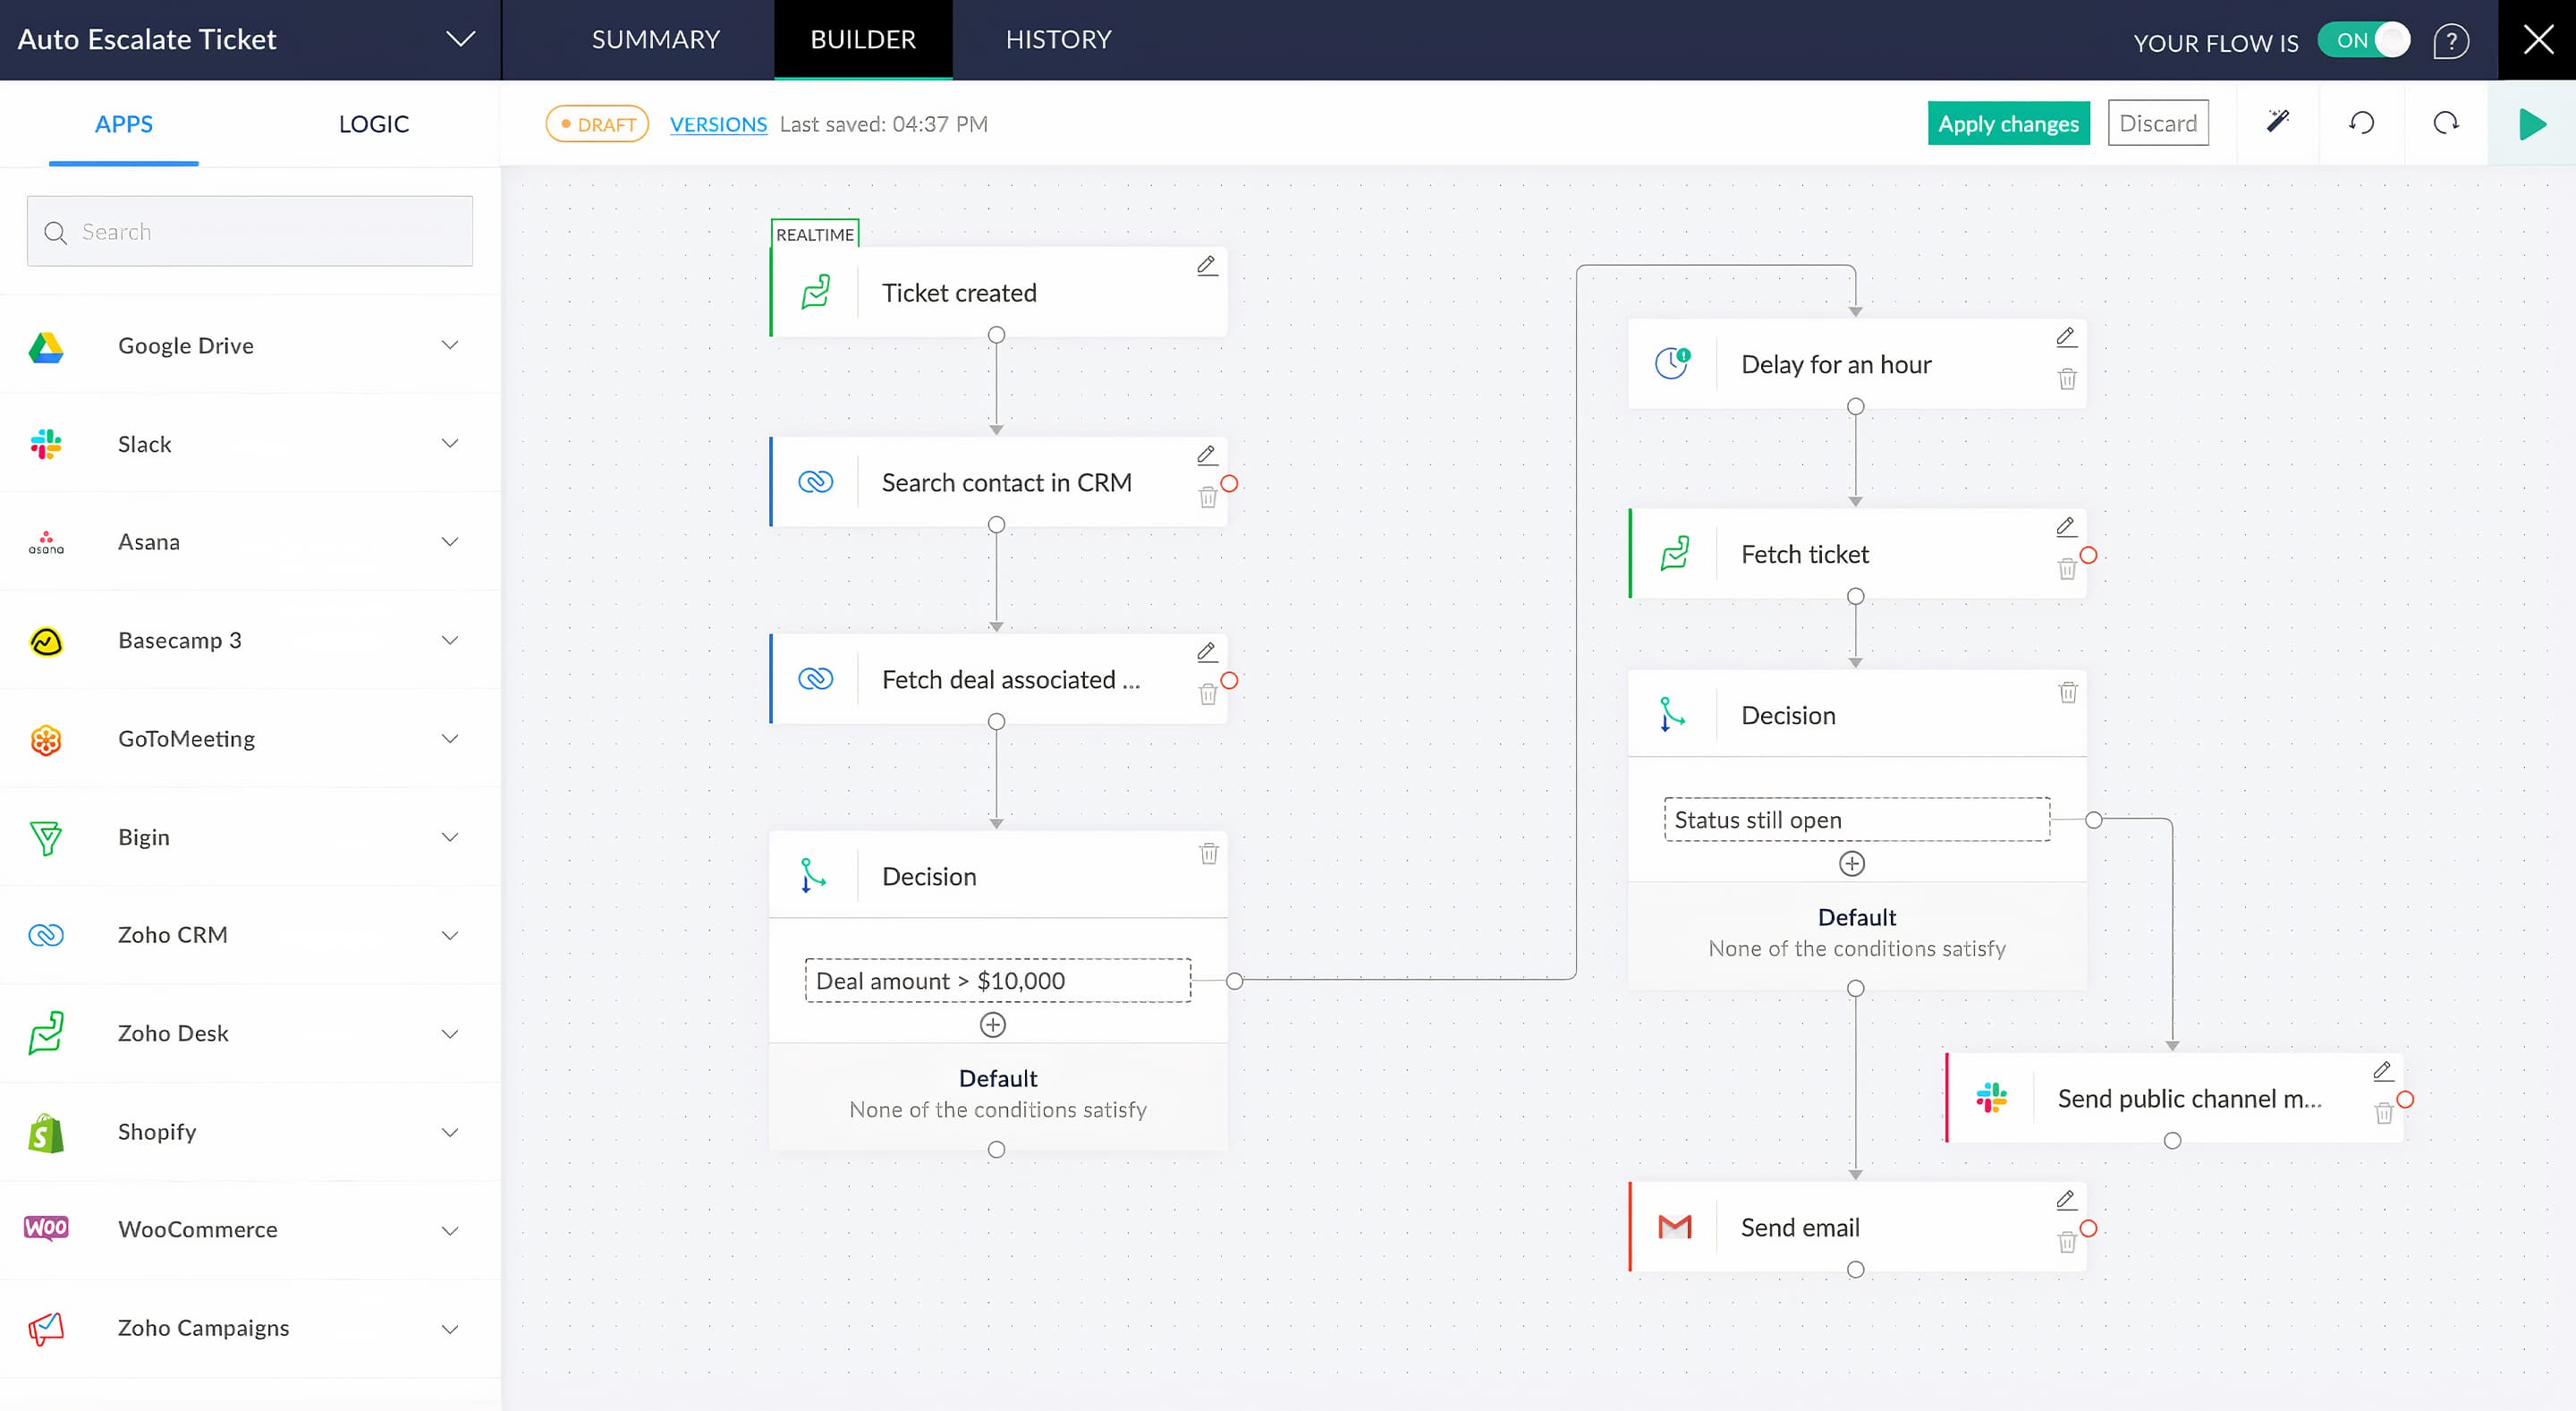Image resolution: width=2576 pixels, height=1411 pixels.
Task: Switch to the SUMMARY tab
Action: (653, 40)
